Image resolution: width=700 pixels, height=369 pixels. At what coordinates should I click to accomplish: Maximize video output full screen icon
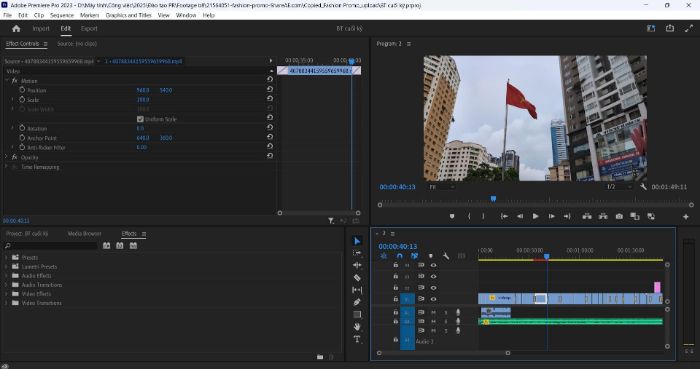click(688, 29)
